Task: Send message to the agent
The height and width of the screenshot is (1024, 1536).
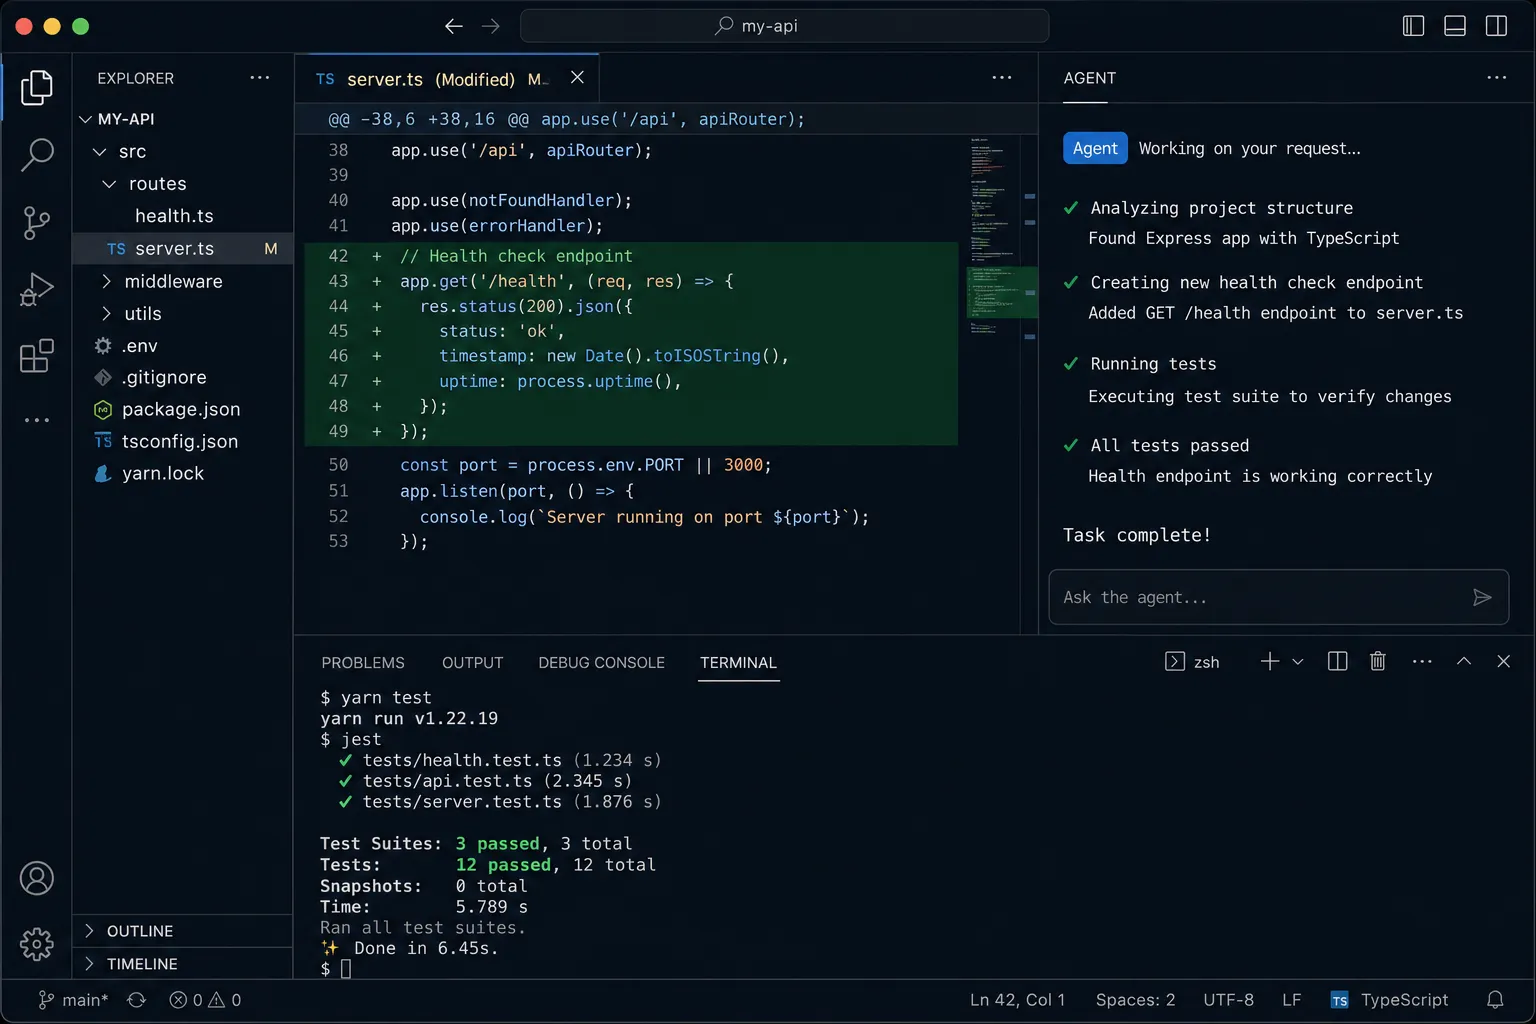Action: 1482,597
